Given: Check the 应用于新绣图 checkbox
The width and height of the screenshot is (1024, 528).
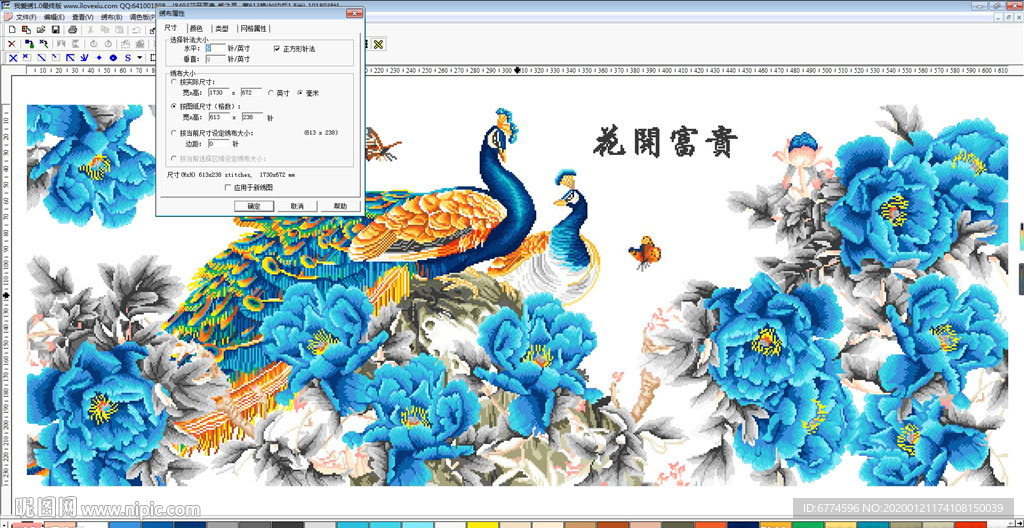Looking at the screenshot, I should coord(228,187).
